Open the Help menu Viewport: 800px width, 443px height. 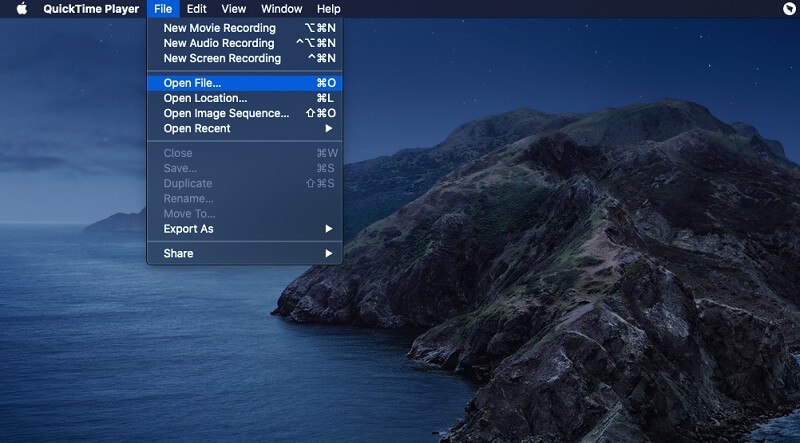[329, 9]
